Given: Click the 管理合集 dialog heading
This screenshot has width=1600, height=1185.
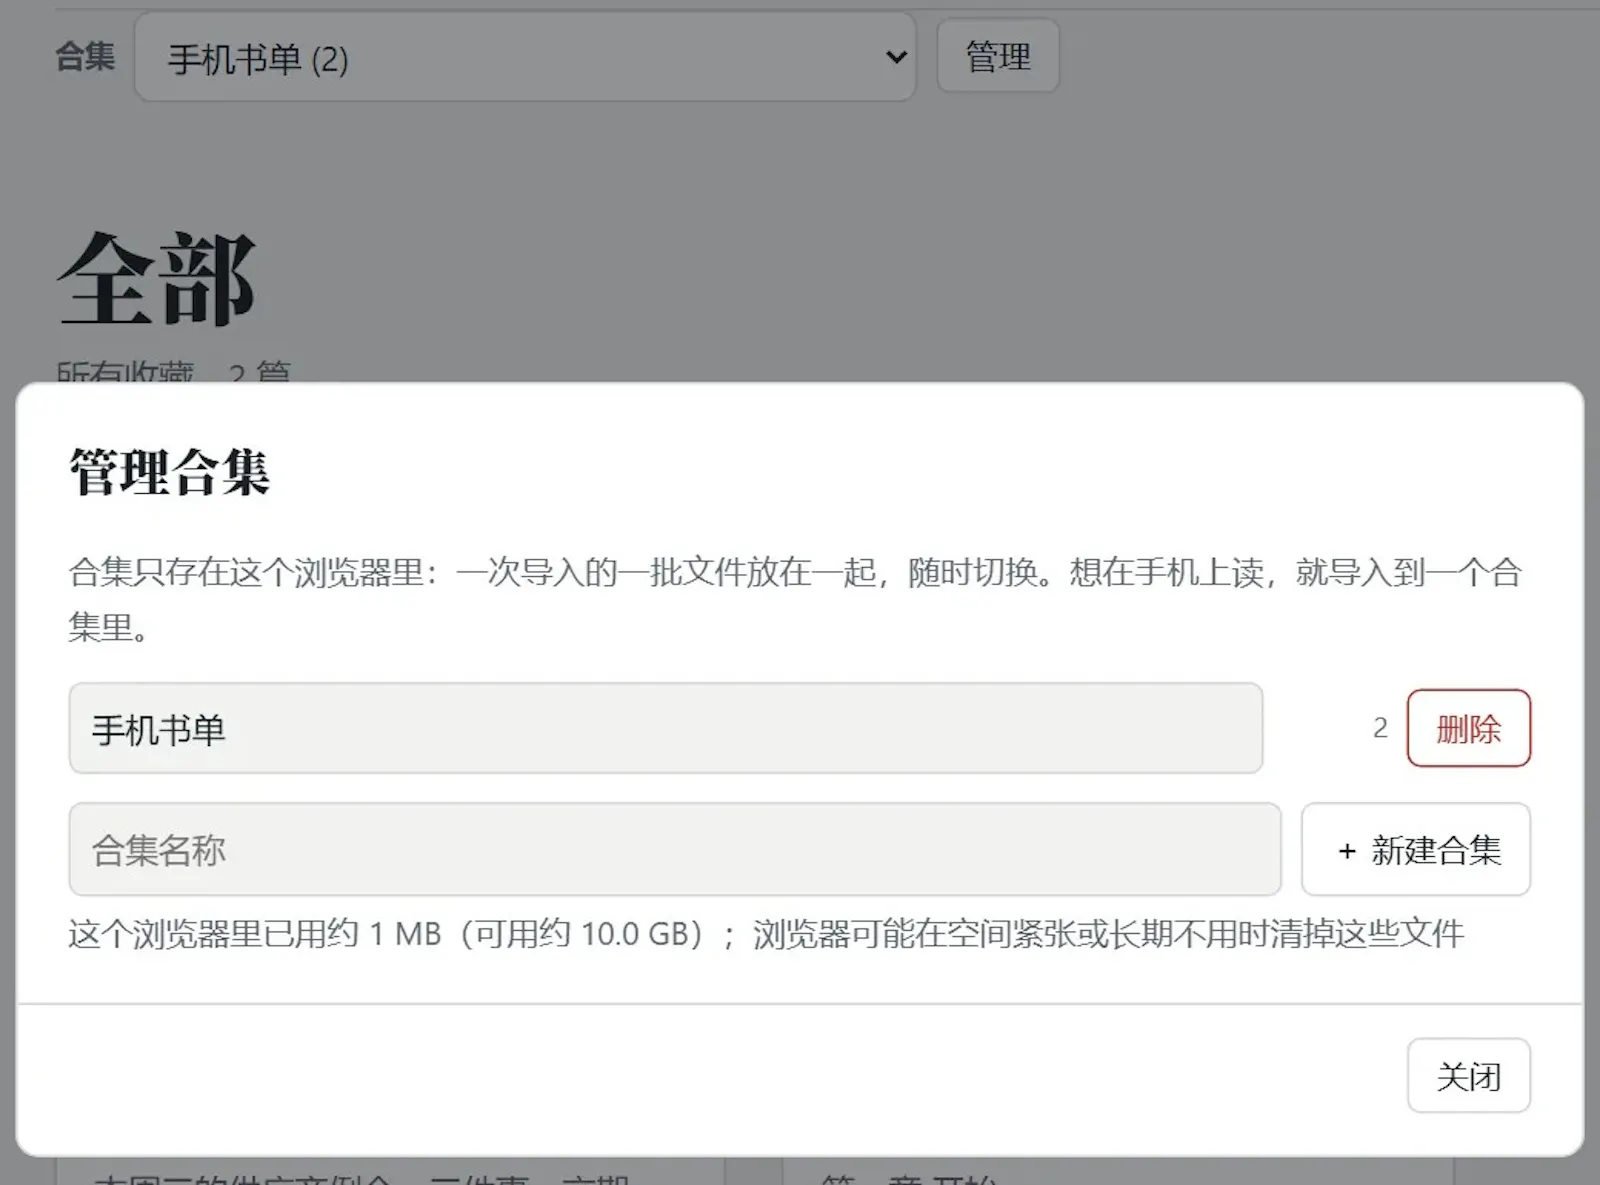Looking at the screenshot, I should tap(170, 472).
